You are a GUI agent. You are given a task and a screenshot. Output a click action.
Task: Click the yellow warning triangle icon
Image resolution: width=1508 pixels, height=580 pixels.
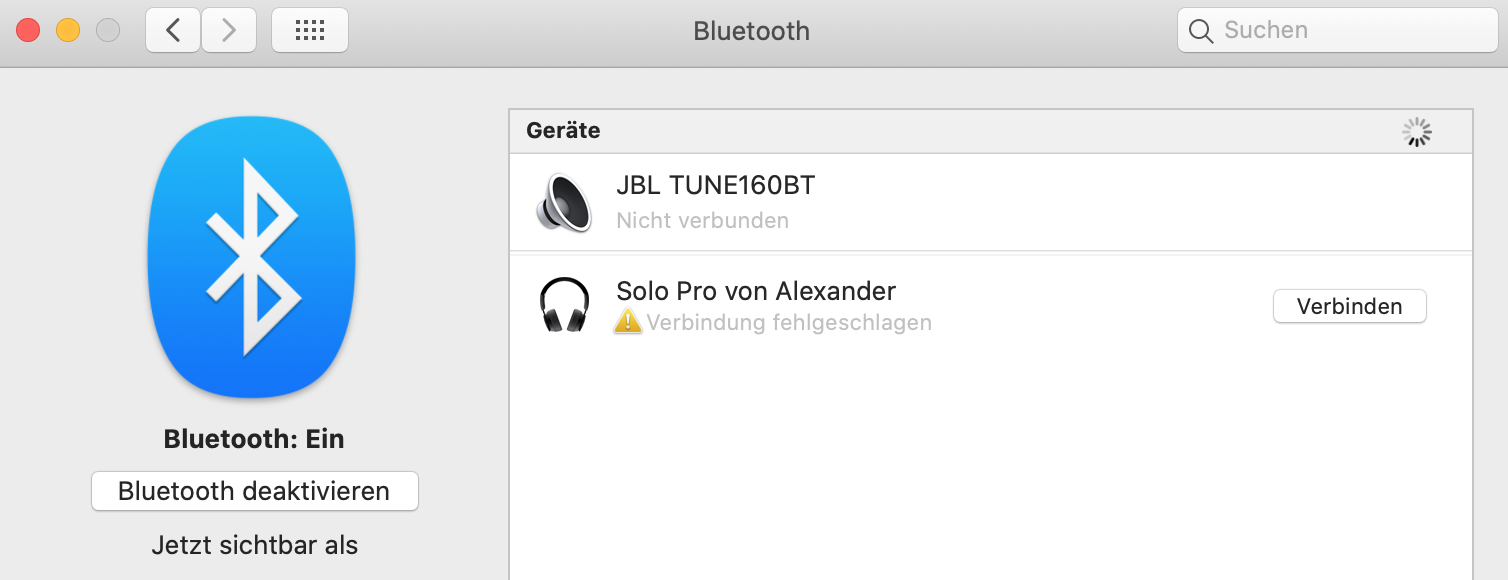628,321
